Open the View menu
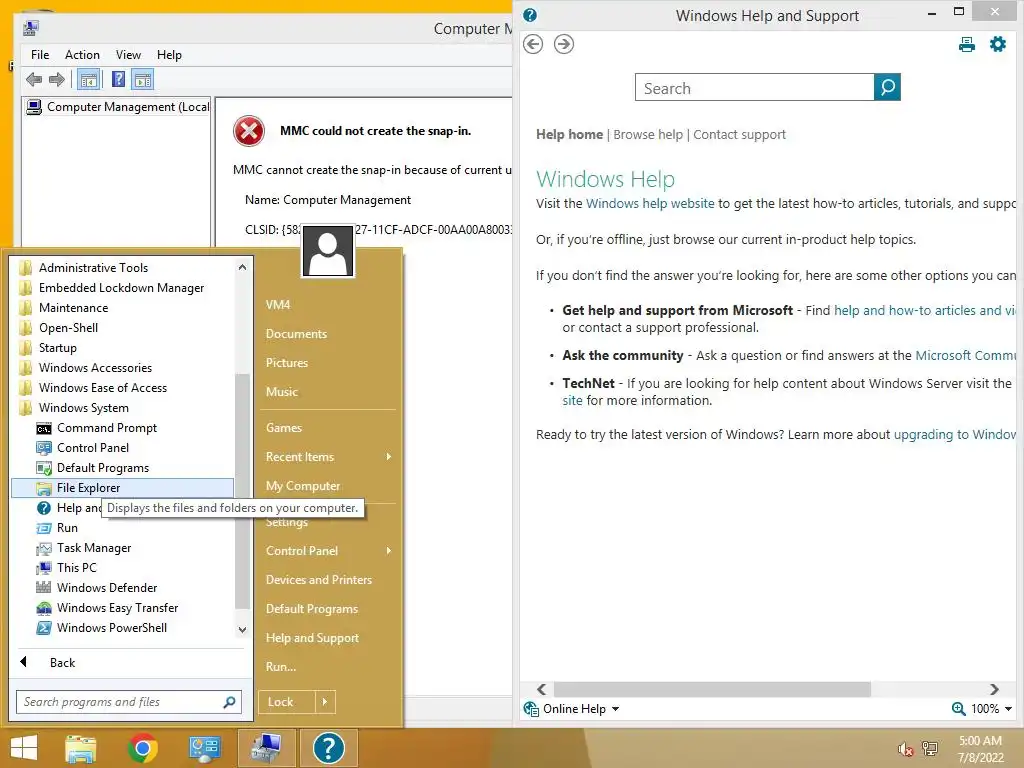The height and width of the screenshot is (768, 1024). pyautogui.click(x=128, y=55)
